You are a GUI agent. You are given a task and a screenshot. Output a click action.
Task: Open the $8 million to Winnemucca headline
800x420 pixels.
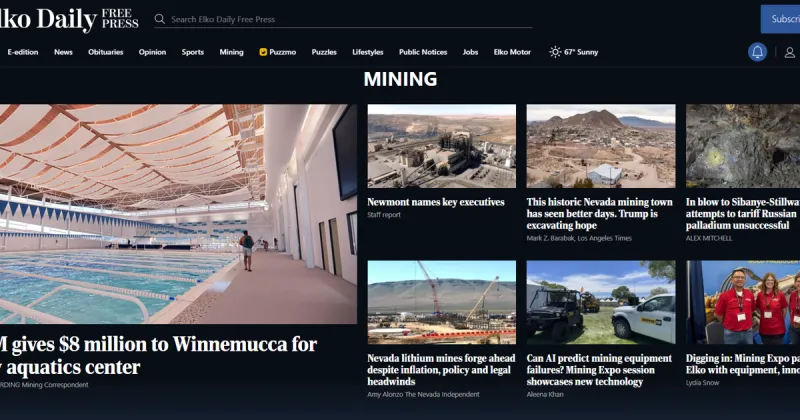point(158,356)
